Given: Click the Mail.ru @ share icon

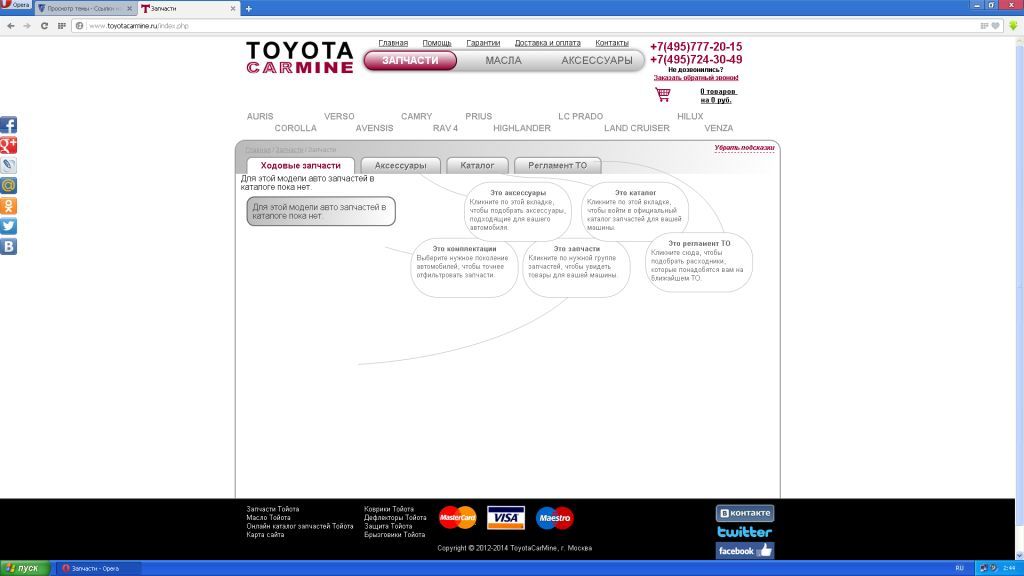Looking at the screenshot, I should [x=8, y=186].
